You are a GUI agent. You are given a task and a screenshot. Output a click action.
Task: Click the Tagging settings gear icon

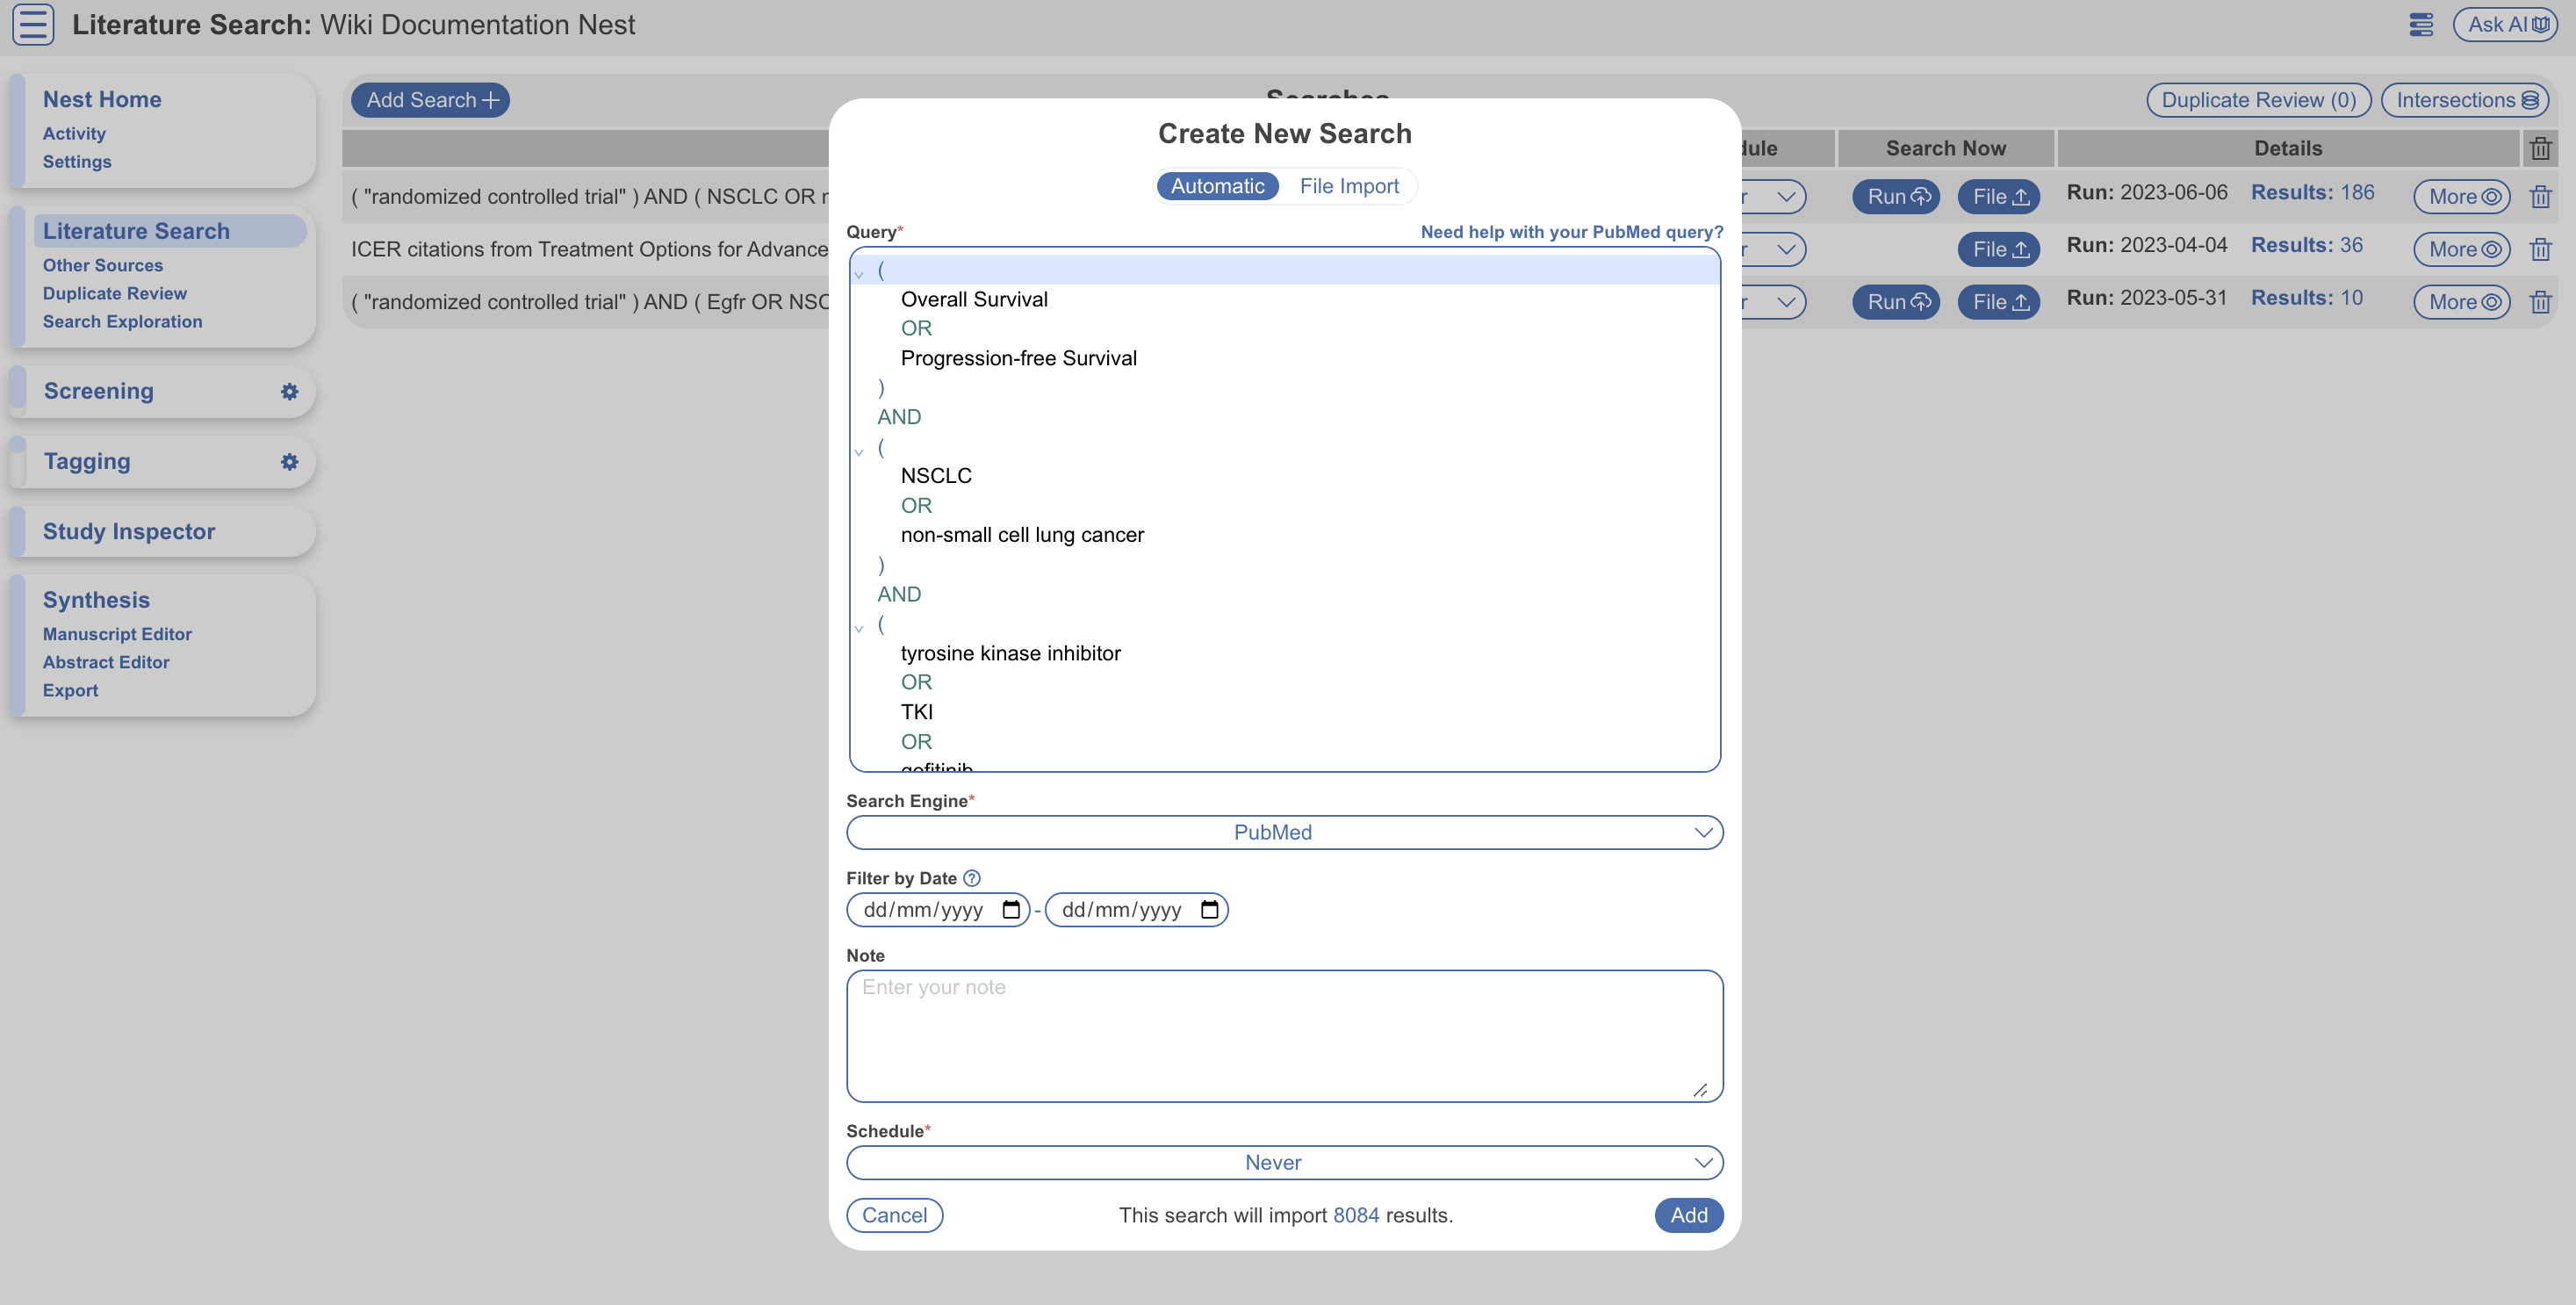pyautogui.click(x=289, y=461)
